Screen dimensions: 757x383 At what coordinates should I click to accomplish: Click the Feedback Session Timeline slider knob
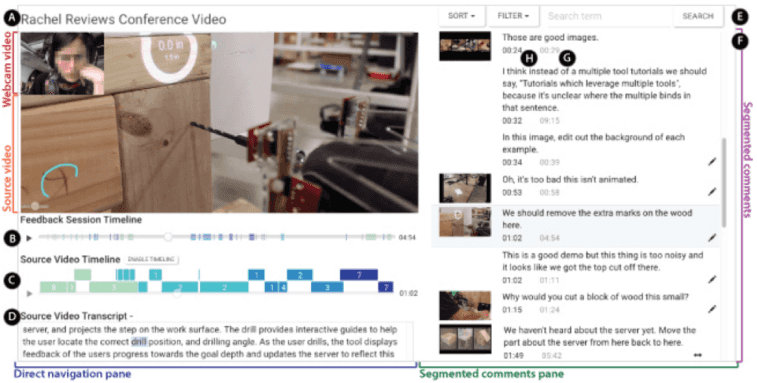(x=168, y=237)
